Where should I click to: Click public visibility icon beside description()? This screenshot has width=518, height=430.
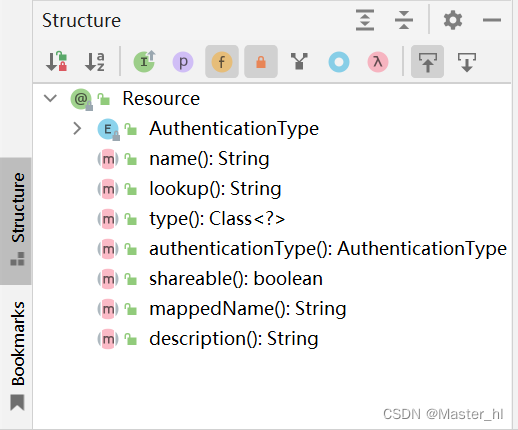pos(131,339)
